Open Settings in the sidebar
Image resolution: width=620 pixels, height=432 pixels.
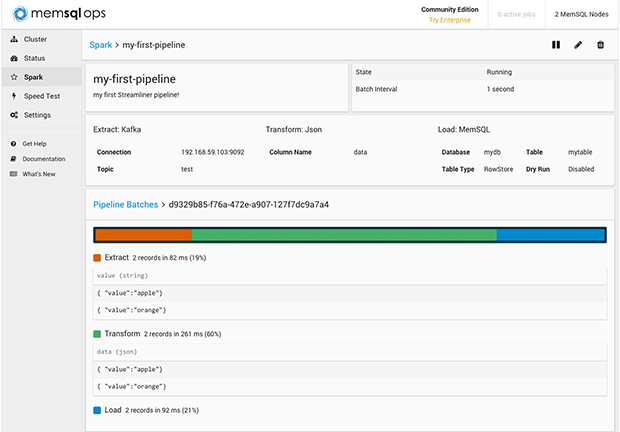click(42, 115)
